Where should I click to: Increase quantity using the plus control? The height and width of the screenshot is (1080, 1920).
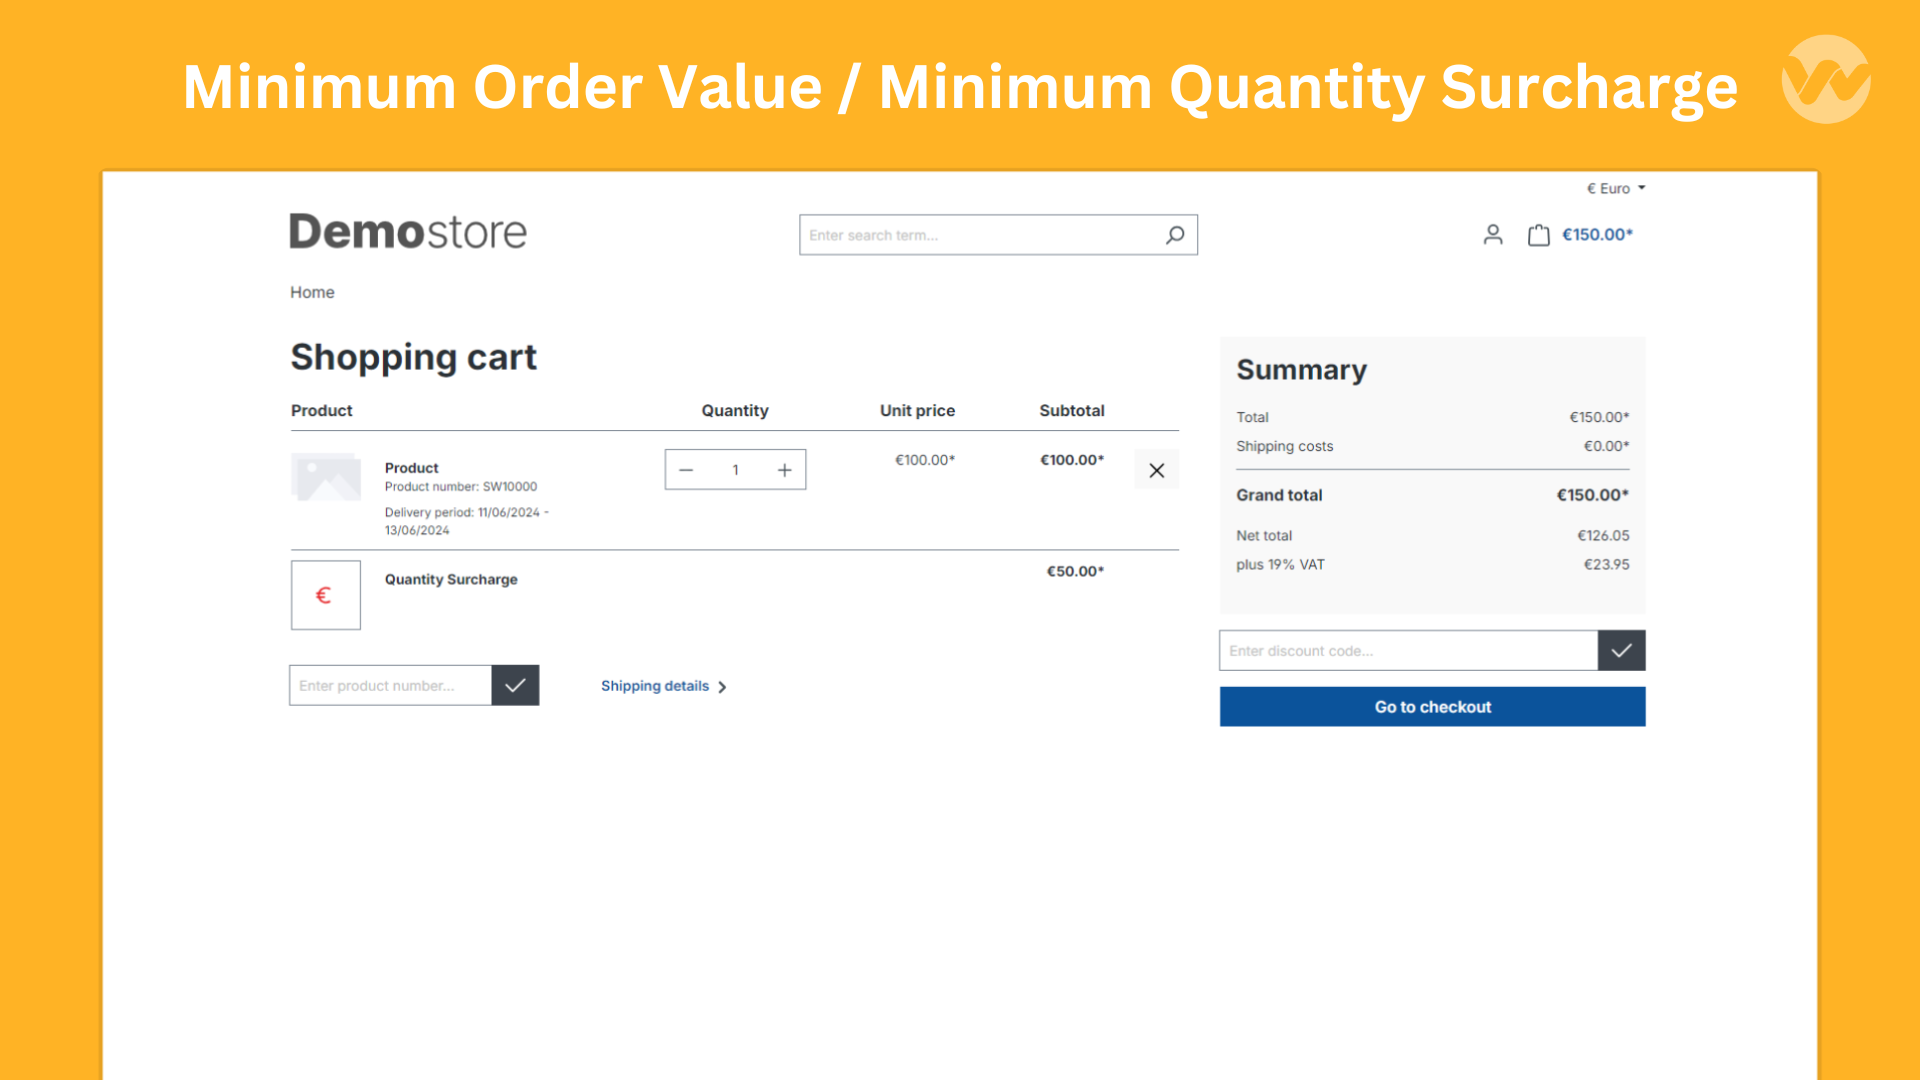784,469
